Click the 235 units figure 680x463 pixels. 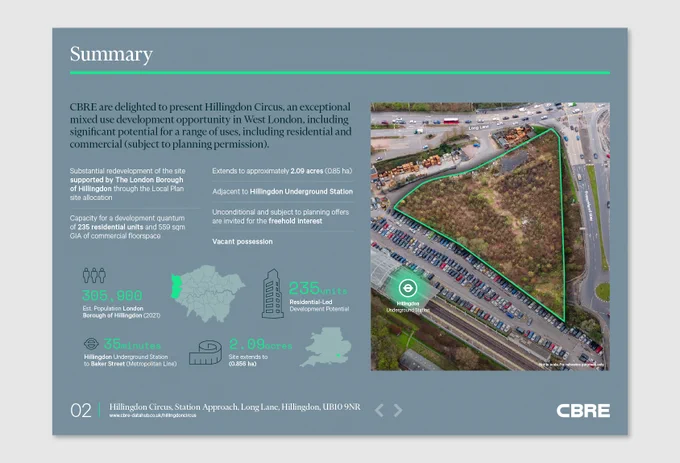[x=318, y=289]
